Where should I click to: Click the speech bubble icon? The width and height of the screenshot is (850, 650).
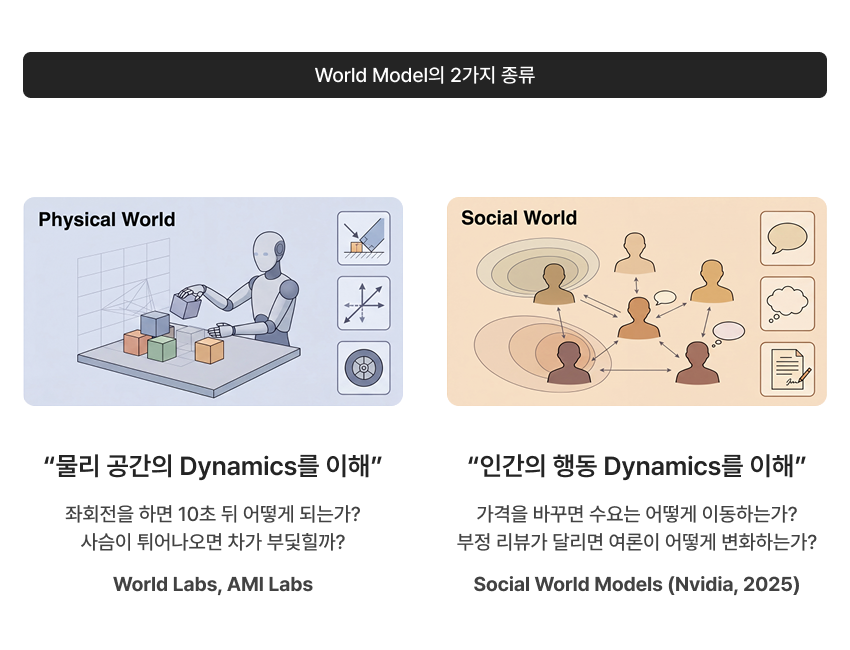[x=787, y=239]
